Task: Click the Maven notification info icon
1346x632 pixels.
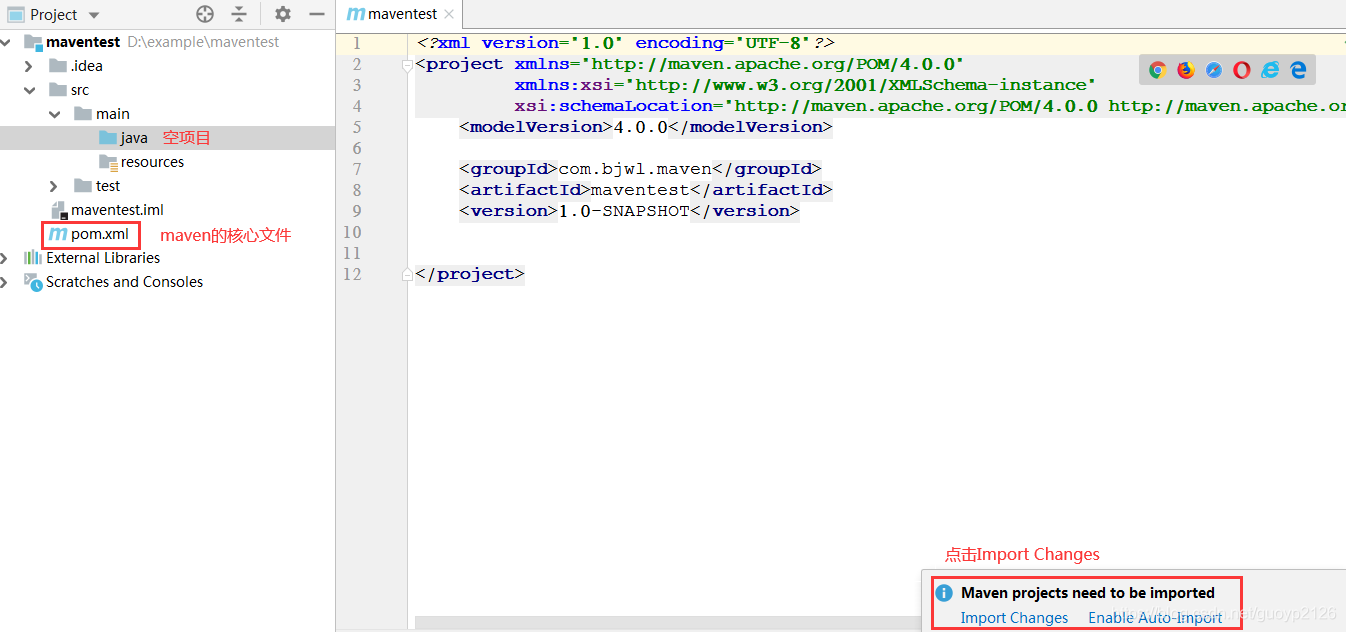Action: (944, 593)
